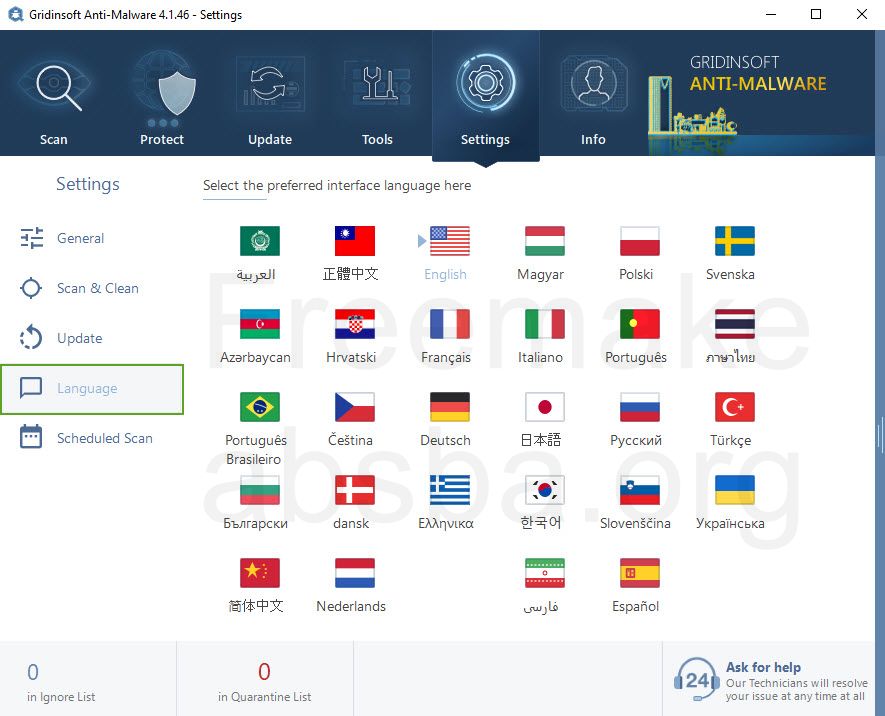Screen dimensions: 885x716
Task: Choose Magyar language flag
Action: click(x=544, y=241)
